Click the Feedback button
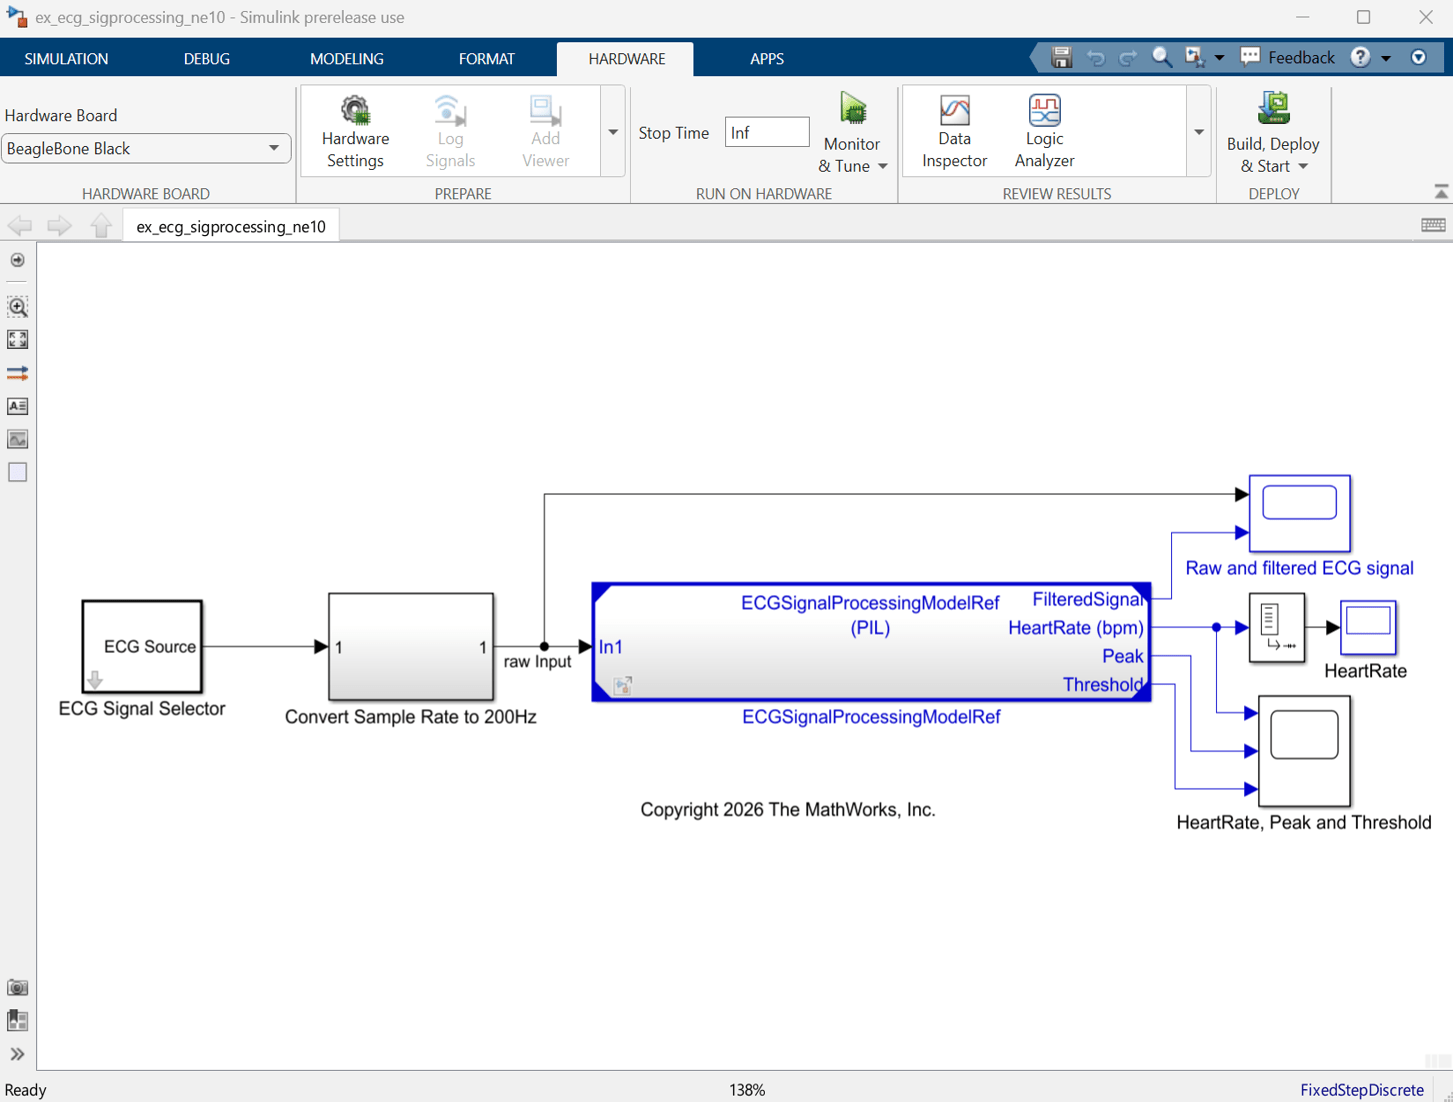Screen dimensions: 1453x1102 click(x=1288, y=58)
